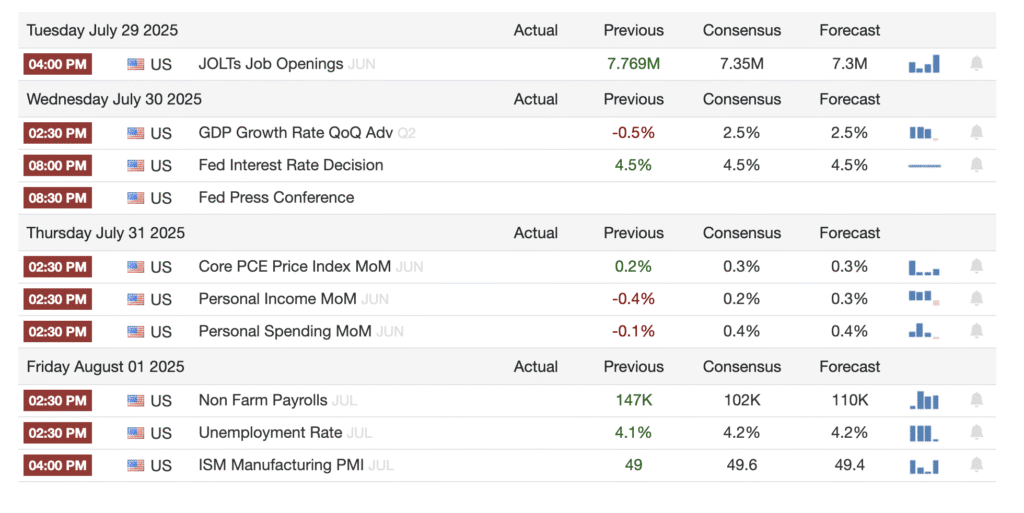Click the Forecast header in Friday August 01 row
The image size is (1024, 513).
tap(849, 366)
